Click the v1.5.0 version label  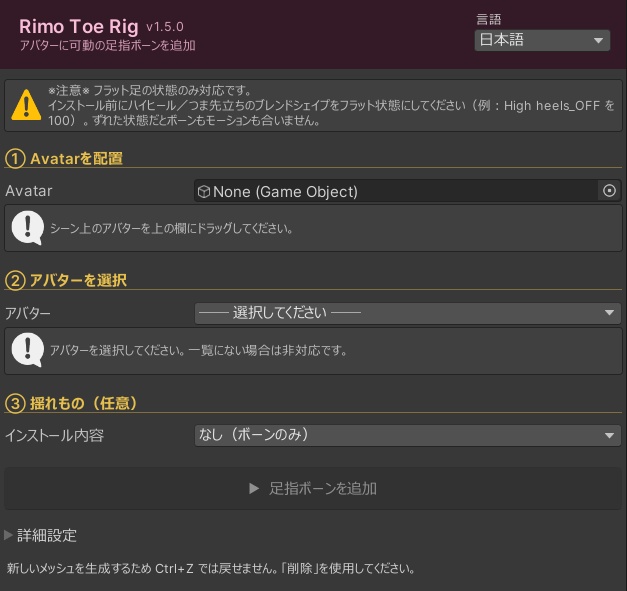(x=165, y=27)
